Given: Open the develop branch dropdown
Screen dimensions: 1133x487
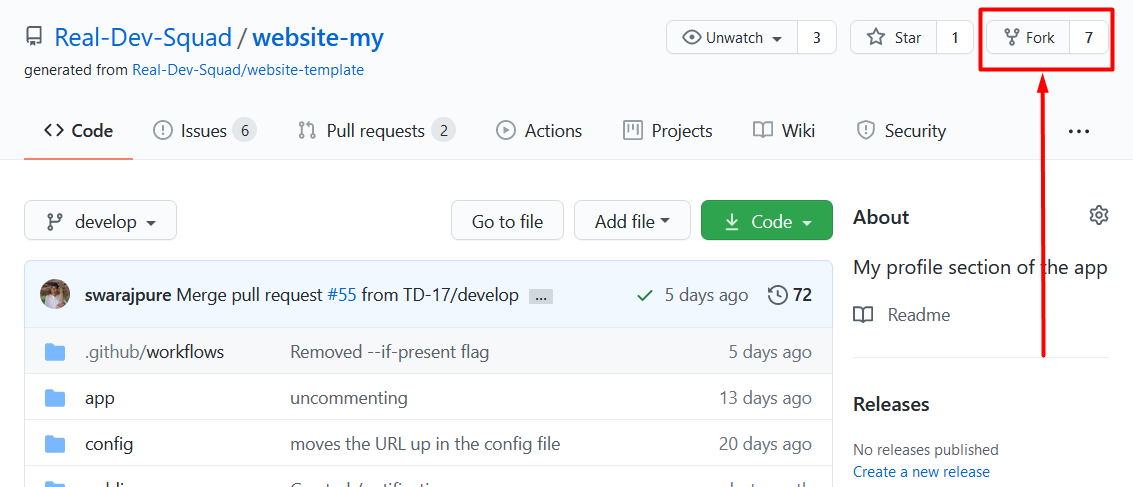Looking at the screenshot, I should (x=100, y=221).
